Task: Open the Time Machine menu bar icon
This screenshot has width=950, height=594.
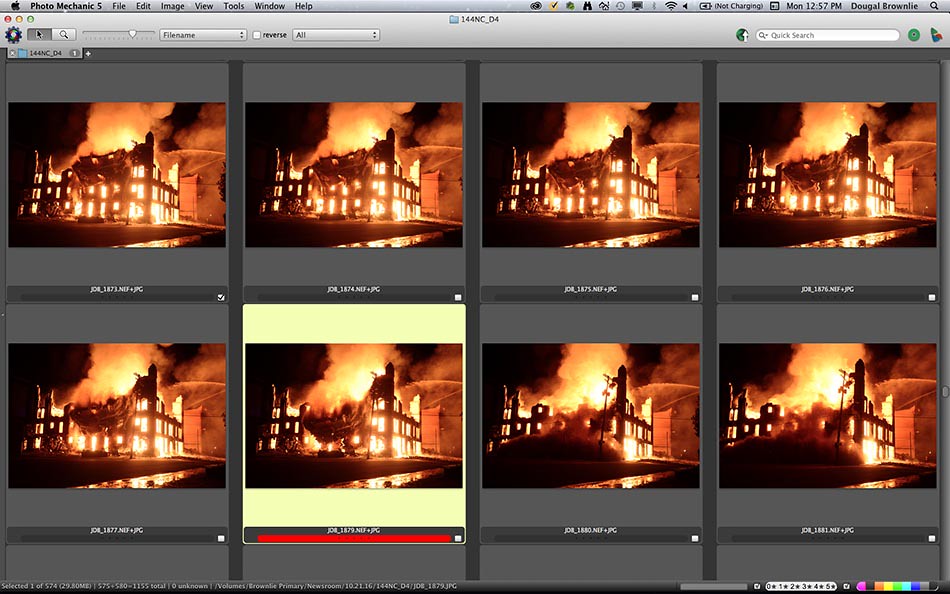Action: point(620,6)
